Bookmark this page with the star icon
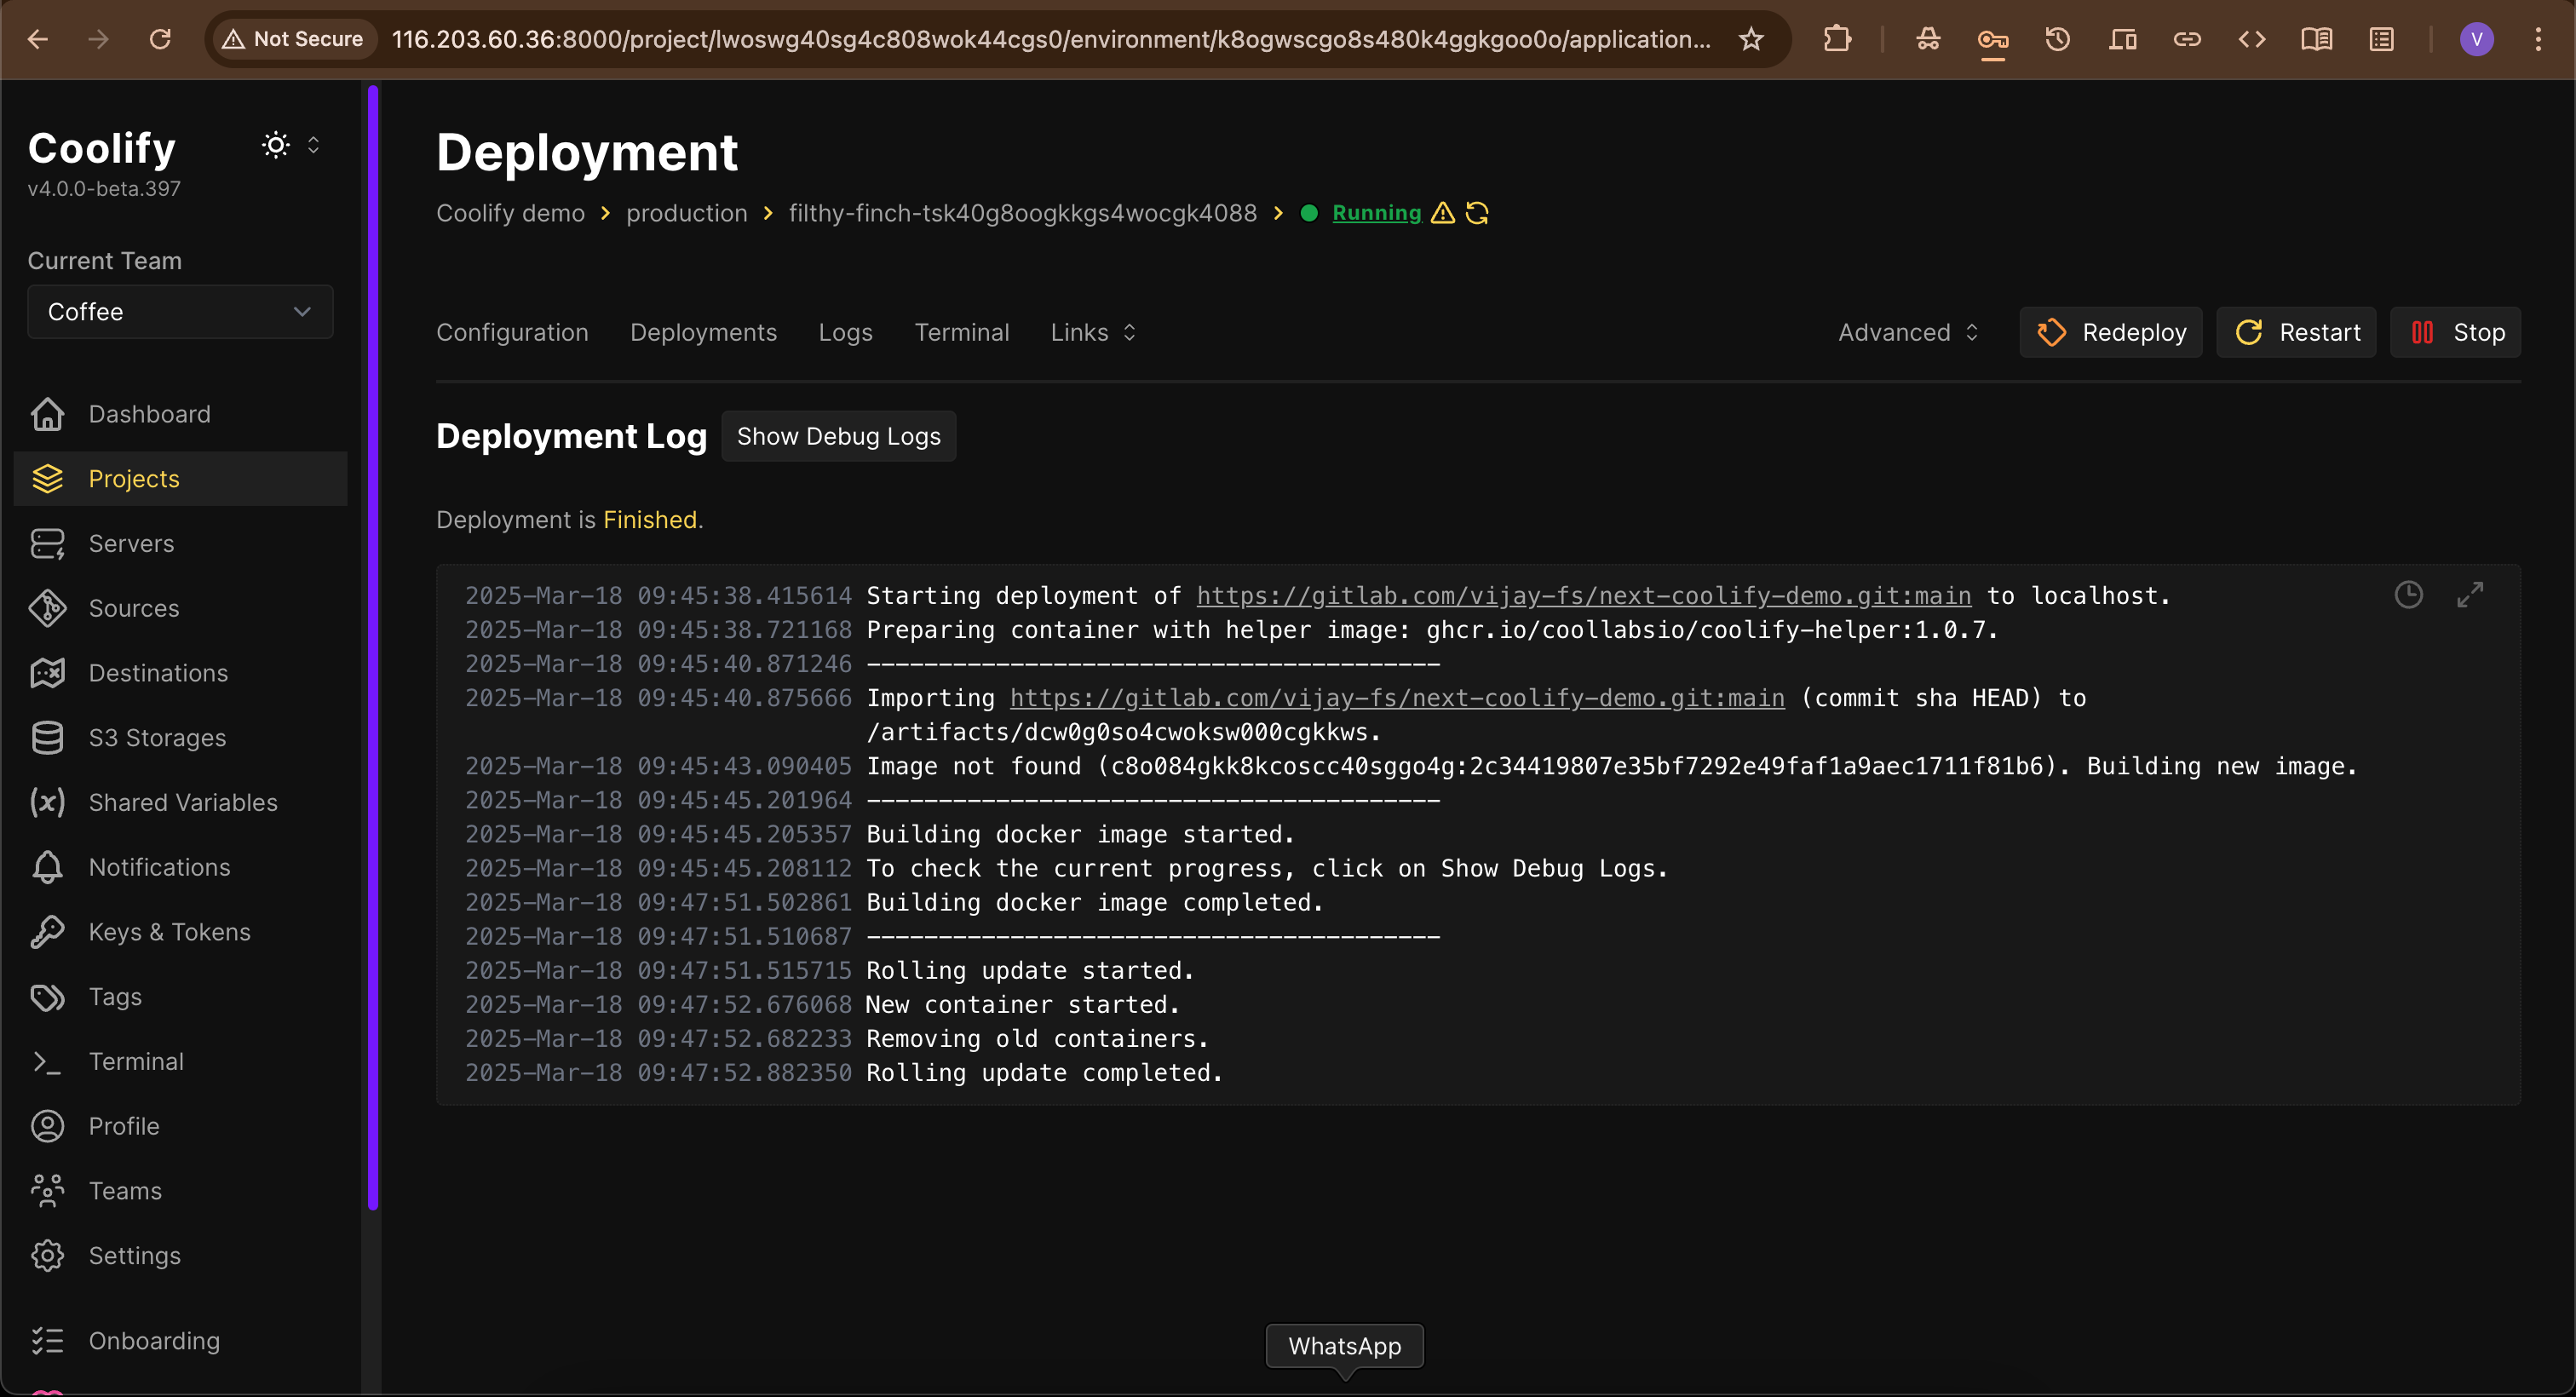This screenshot has width=2576, height=1397. coord(1750,39)
